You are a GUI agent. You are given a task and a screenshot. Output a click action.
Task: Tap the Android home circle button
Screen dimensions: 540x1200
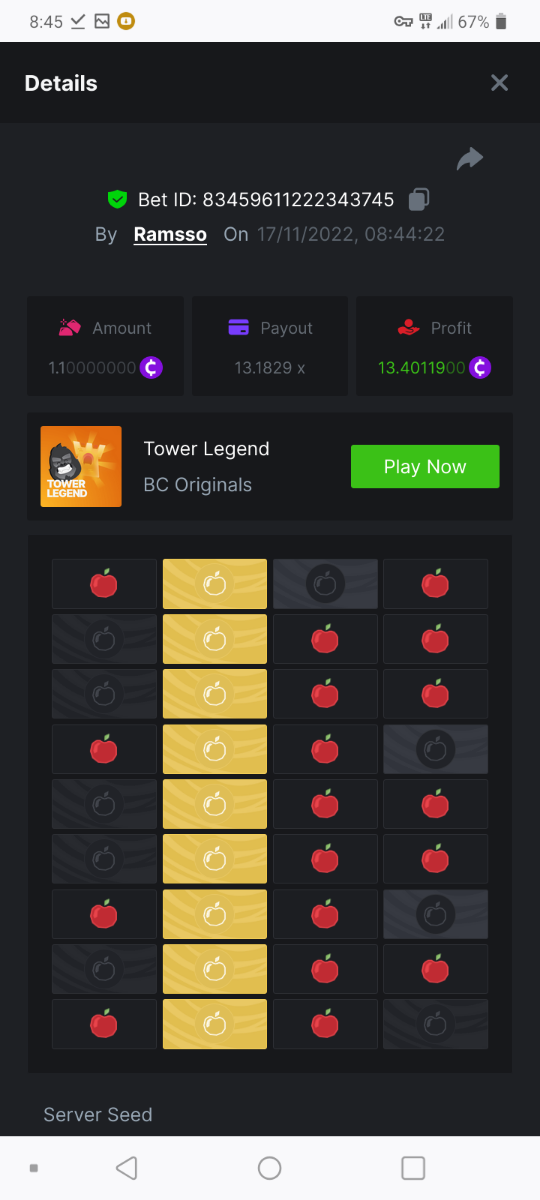269,1167
